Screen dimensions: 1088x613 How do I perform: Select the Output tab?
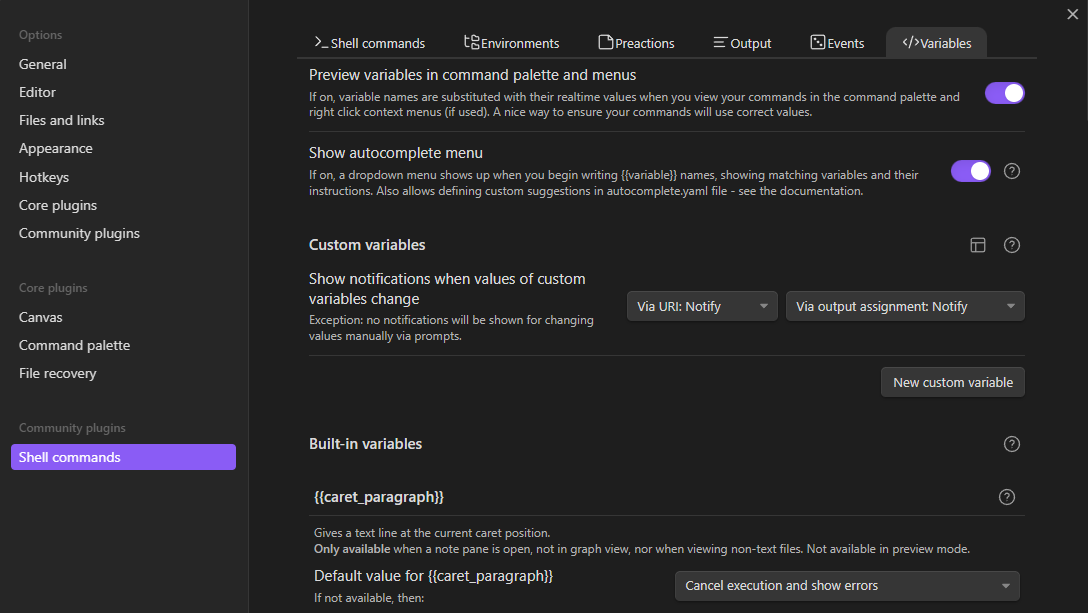tap(742, 43)
